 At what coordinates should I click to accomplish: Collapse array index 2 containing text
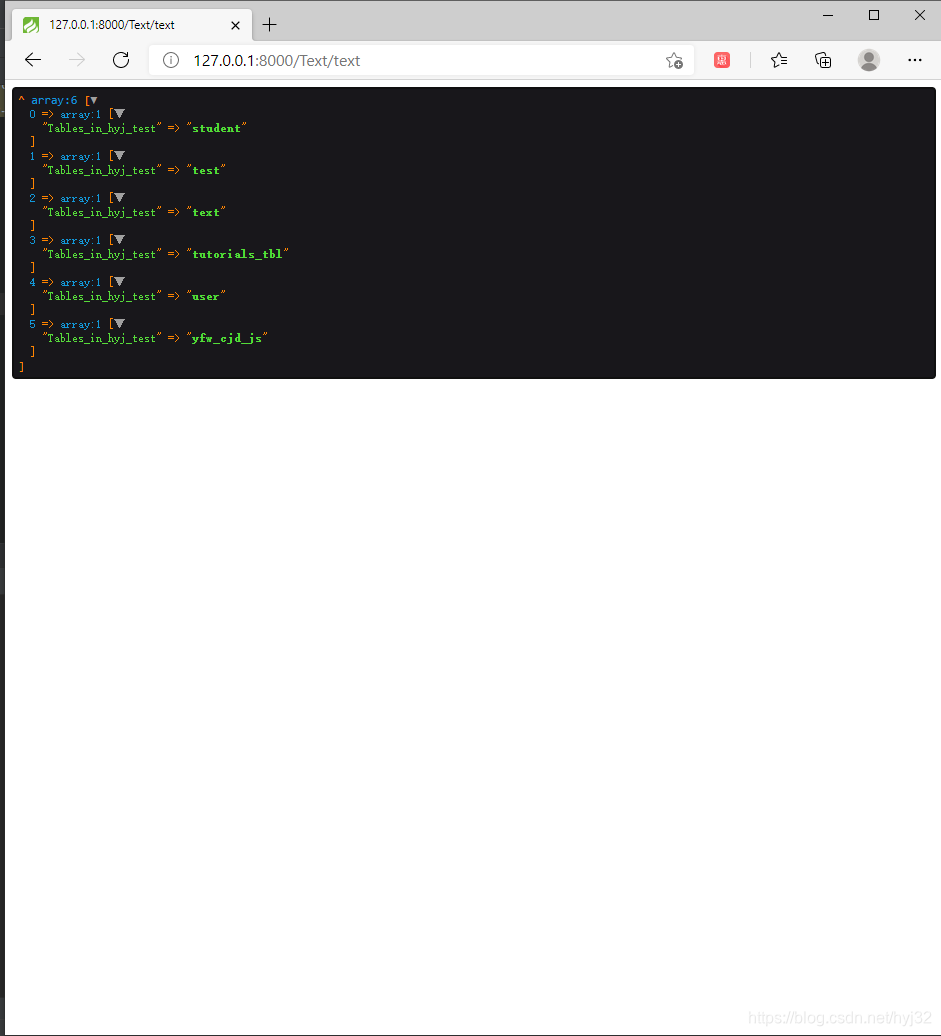(119, 198)
